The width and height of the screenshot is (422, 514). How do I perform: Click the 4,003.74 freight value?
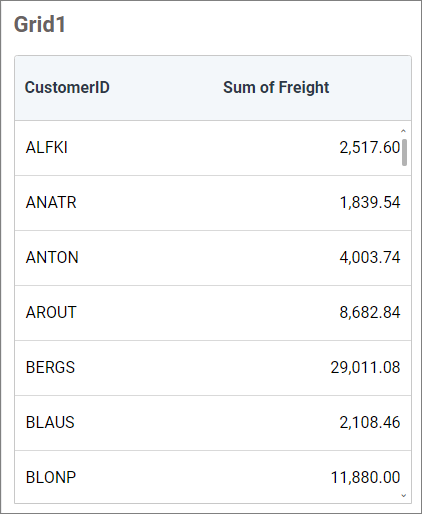(x=370, y=258)
